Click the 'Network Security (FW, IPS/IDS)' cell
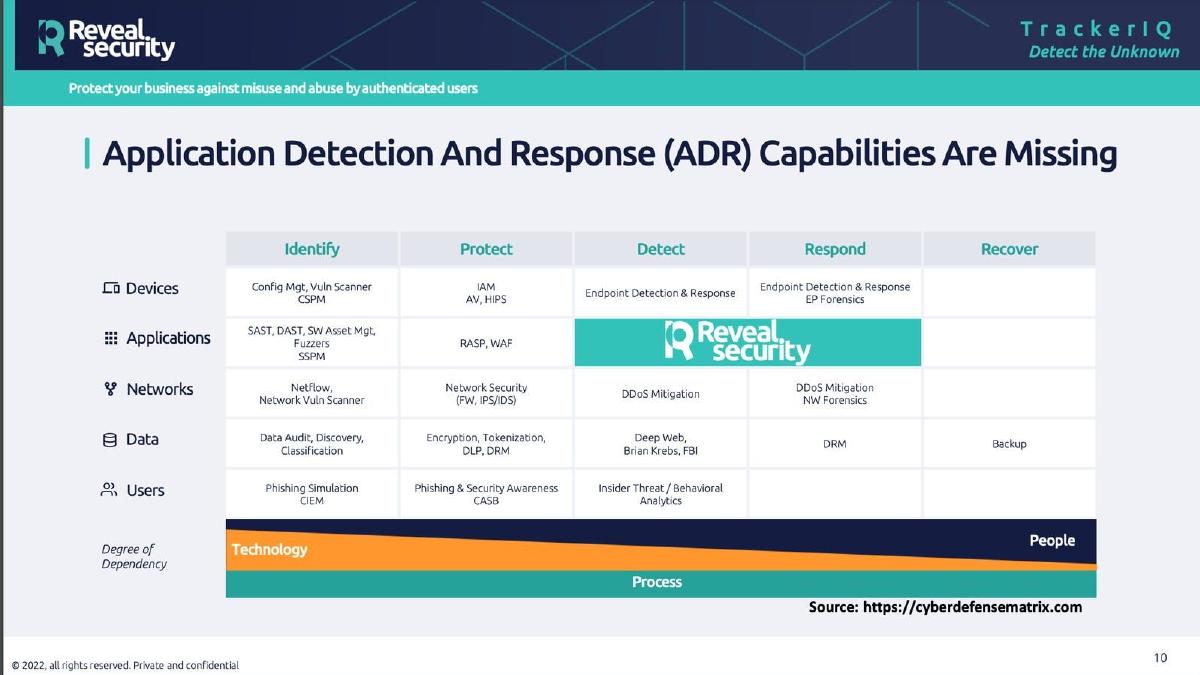The height and width of the screenshot is (675, 1200). [x=486, y=393]
